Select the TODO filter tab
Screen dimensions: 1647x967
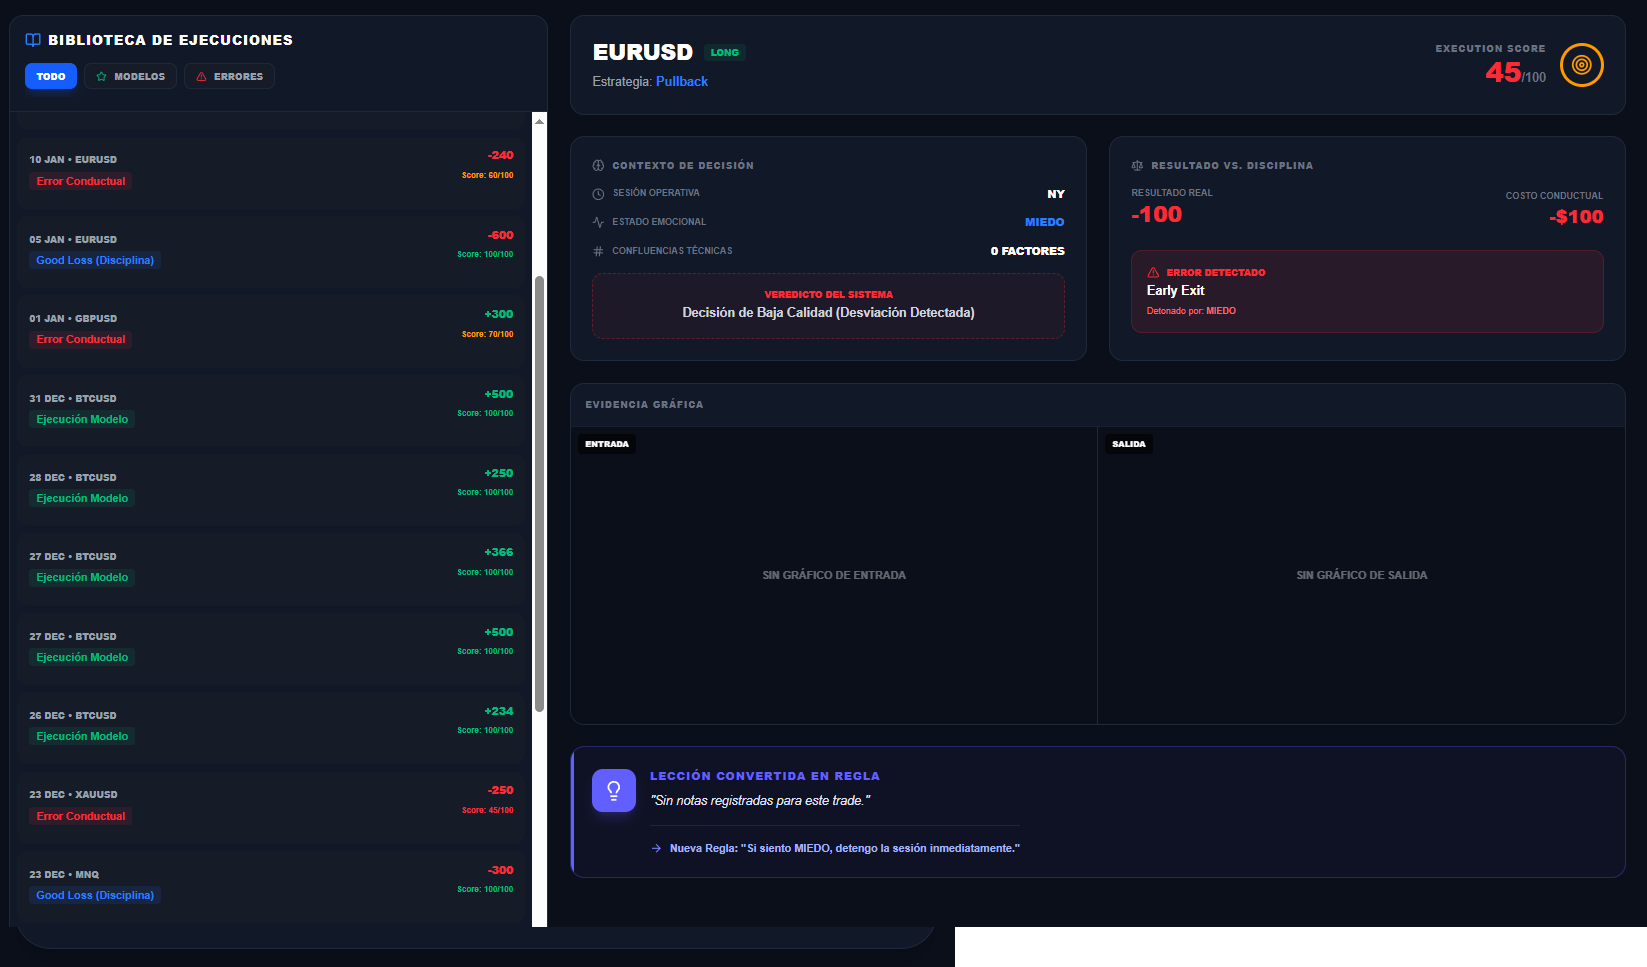click(x=51, y=77)
